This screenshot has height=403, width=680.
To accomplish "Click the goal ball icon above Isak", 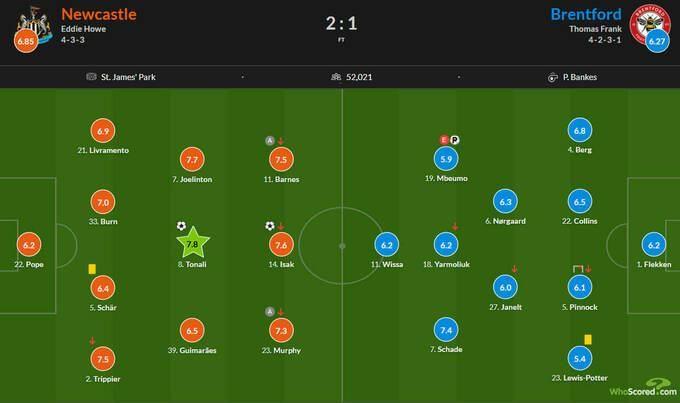I will coord(270,226).
